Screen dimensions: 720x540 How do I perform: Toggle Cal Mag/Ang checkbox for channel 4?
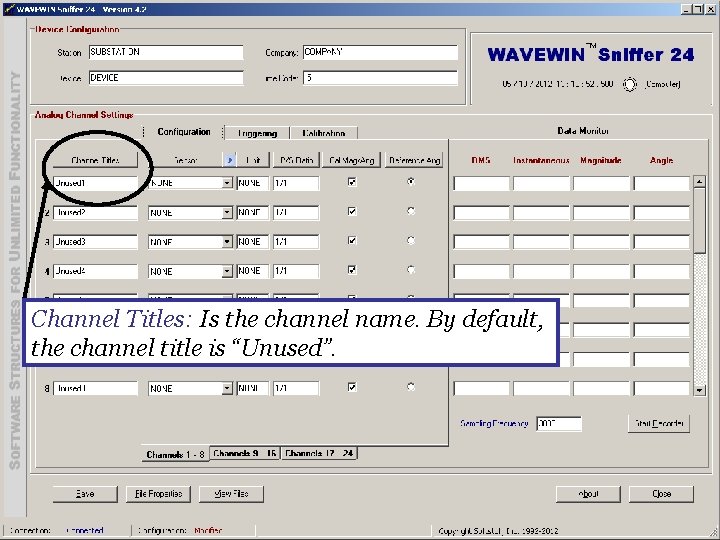352,270
